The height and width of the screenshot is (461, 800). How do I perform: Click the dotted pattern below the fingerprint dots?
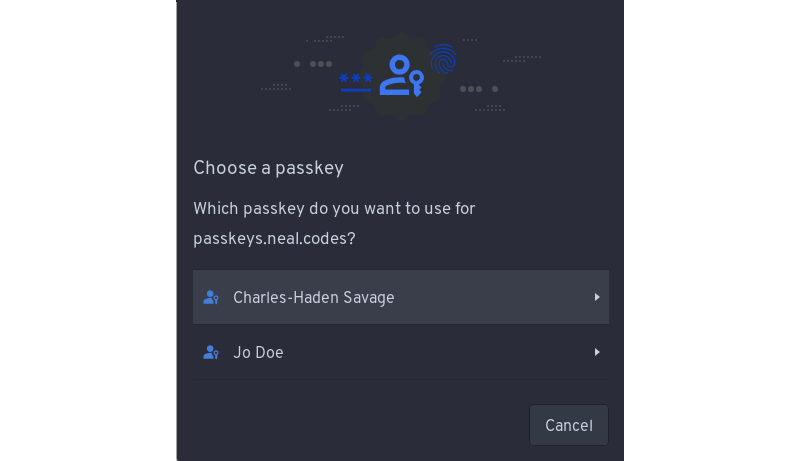coord(490,108)
